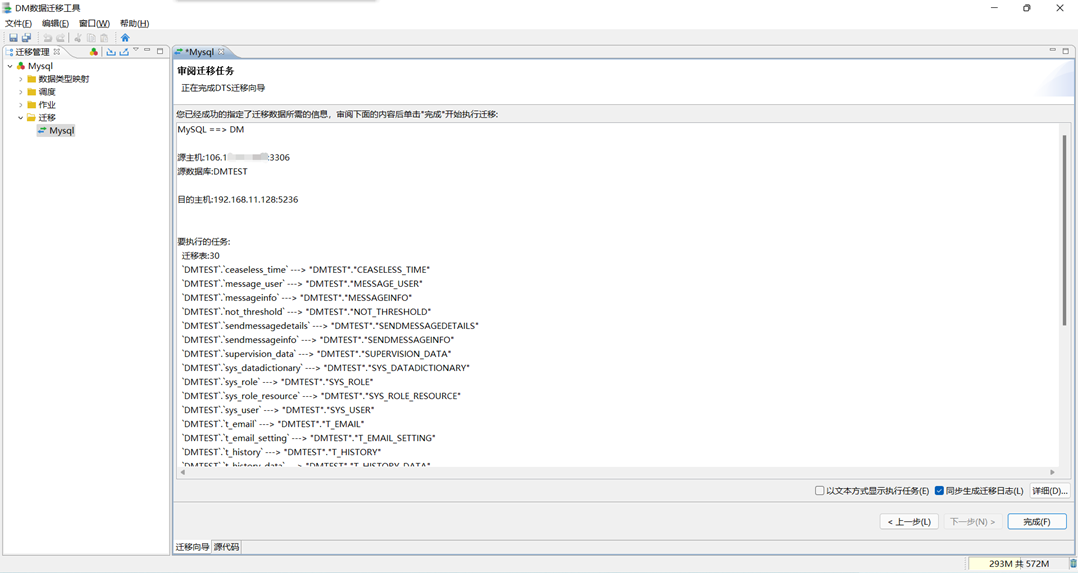Screen dimensions: 1078x573
Task: Switch to the 迁移管理 panel tab
Action: (x=32, y=52)
